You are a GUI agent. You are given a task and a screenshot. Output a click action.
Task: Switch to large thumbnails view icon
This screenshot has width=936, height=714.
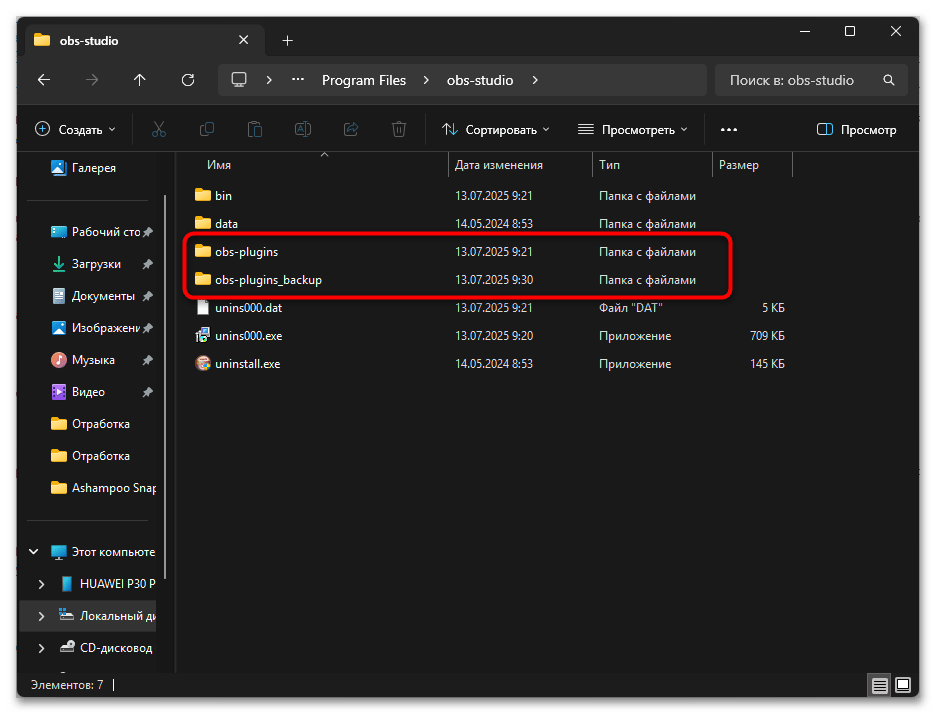[903, 686]
